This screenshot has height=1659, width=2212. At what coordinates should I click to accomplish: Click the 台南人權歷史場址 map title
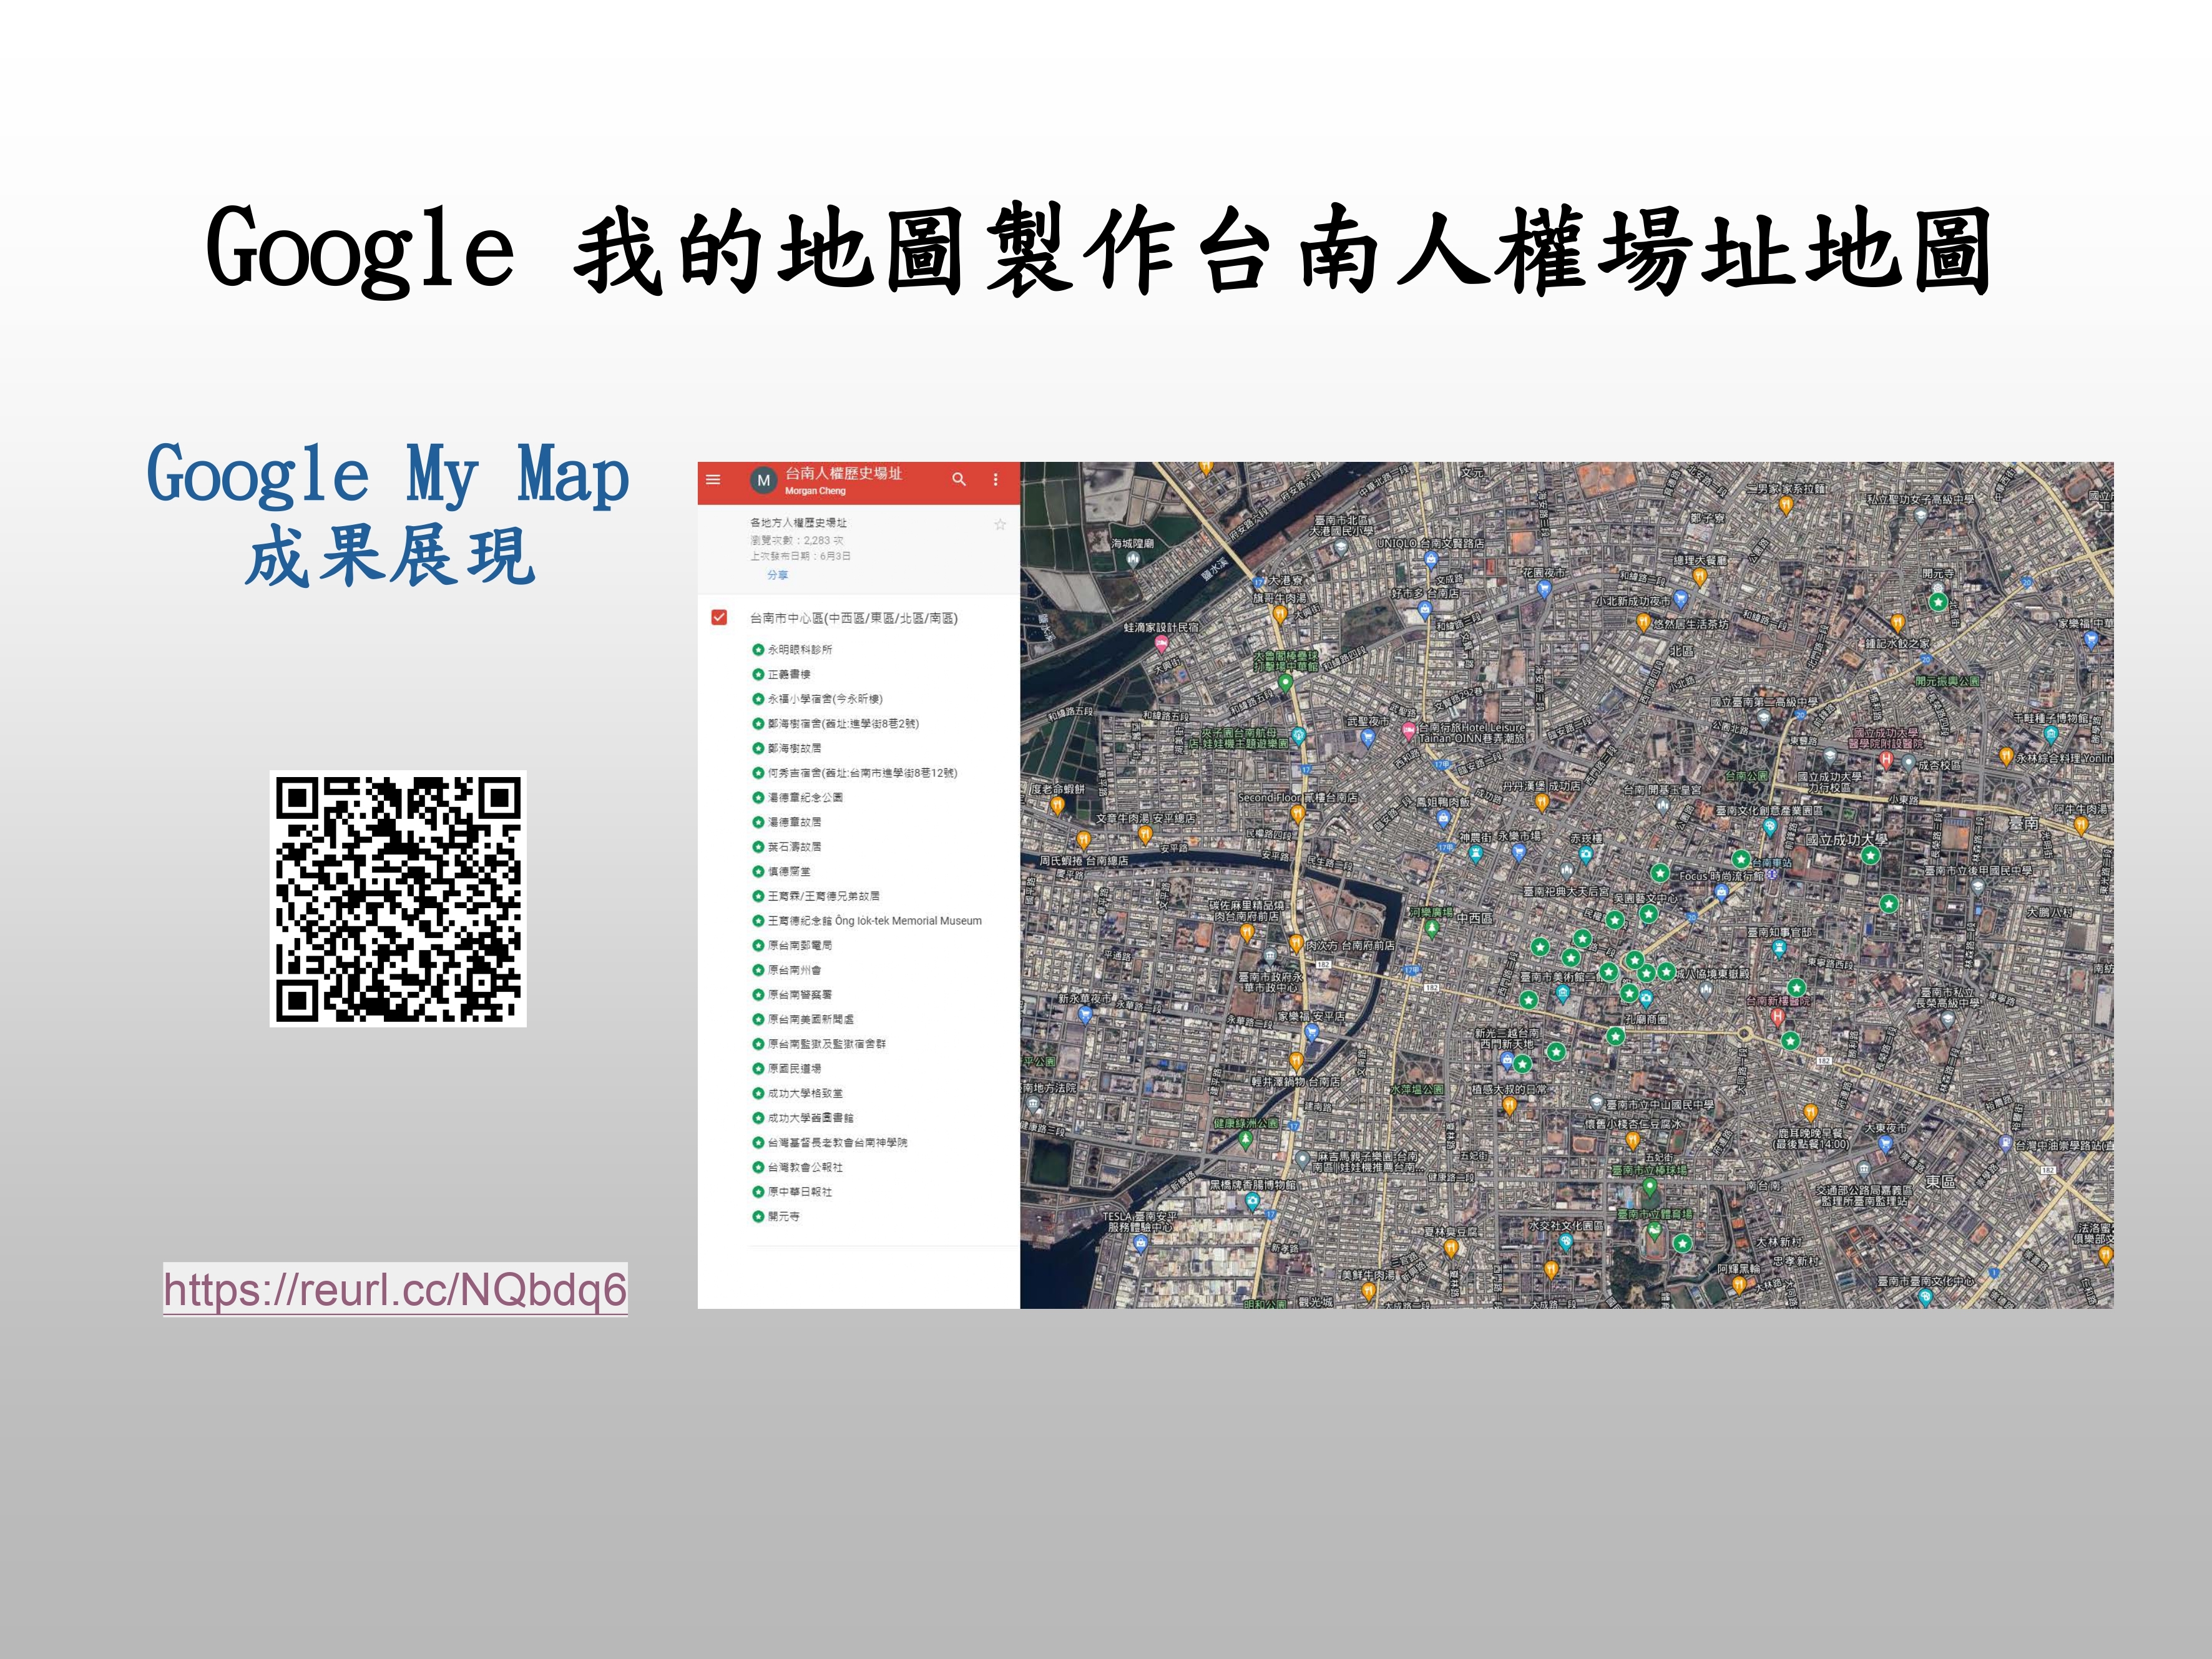pyautogui.click(x=843, y=474)
